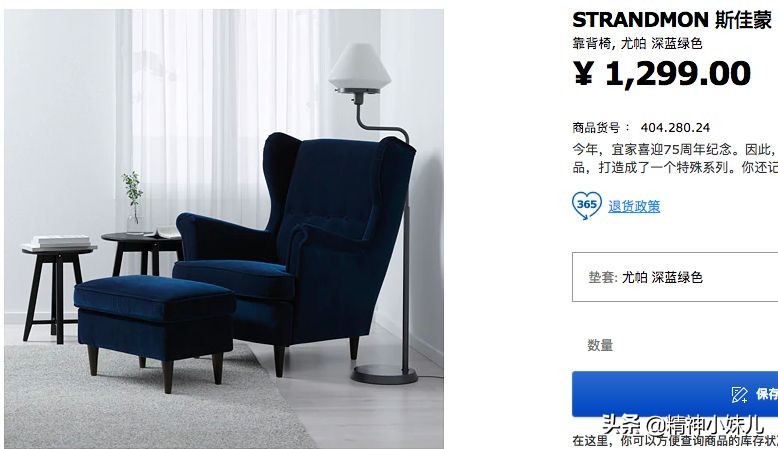Click the white floor lamp shade
Screen dimensions: 778x449
pyautogui.click(x=360, y=65)
